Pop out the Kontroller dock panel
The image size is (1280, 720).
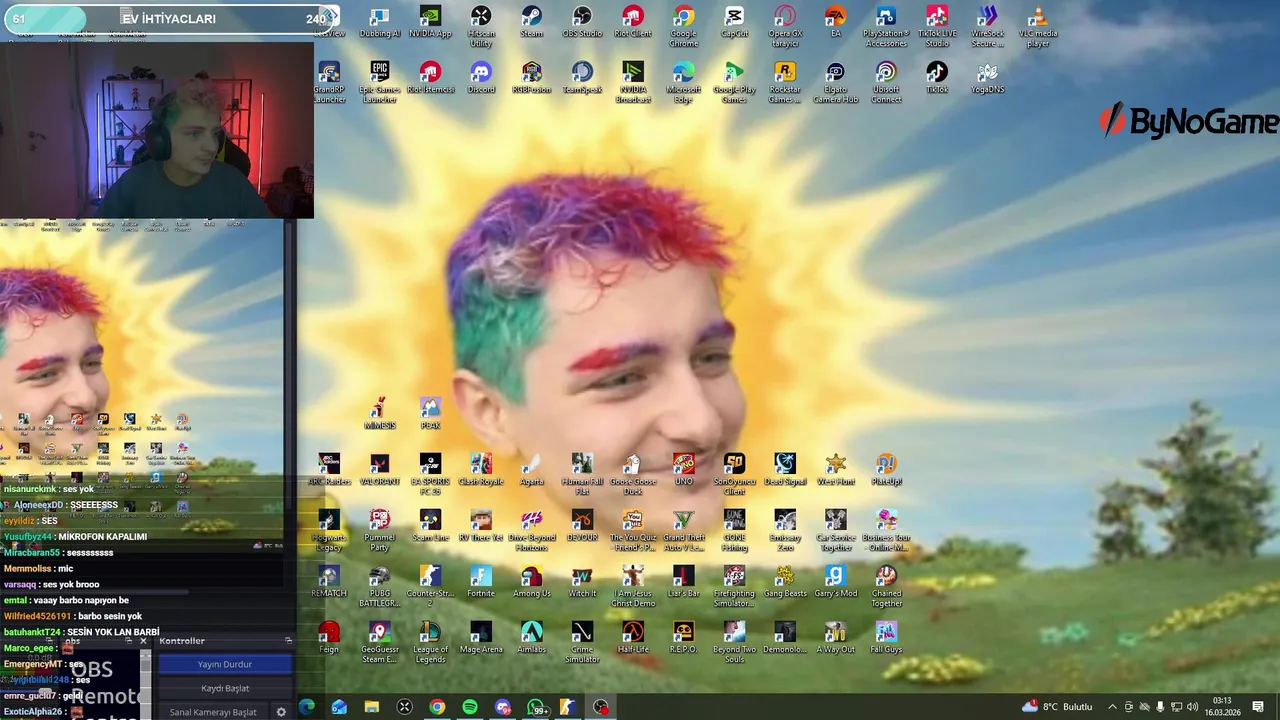point(288,641)
